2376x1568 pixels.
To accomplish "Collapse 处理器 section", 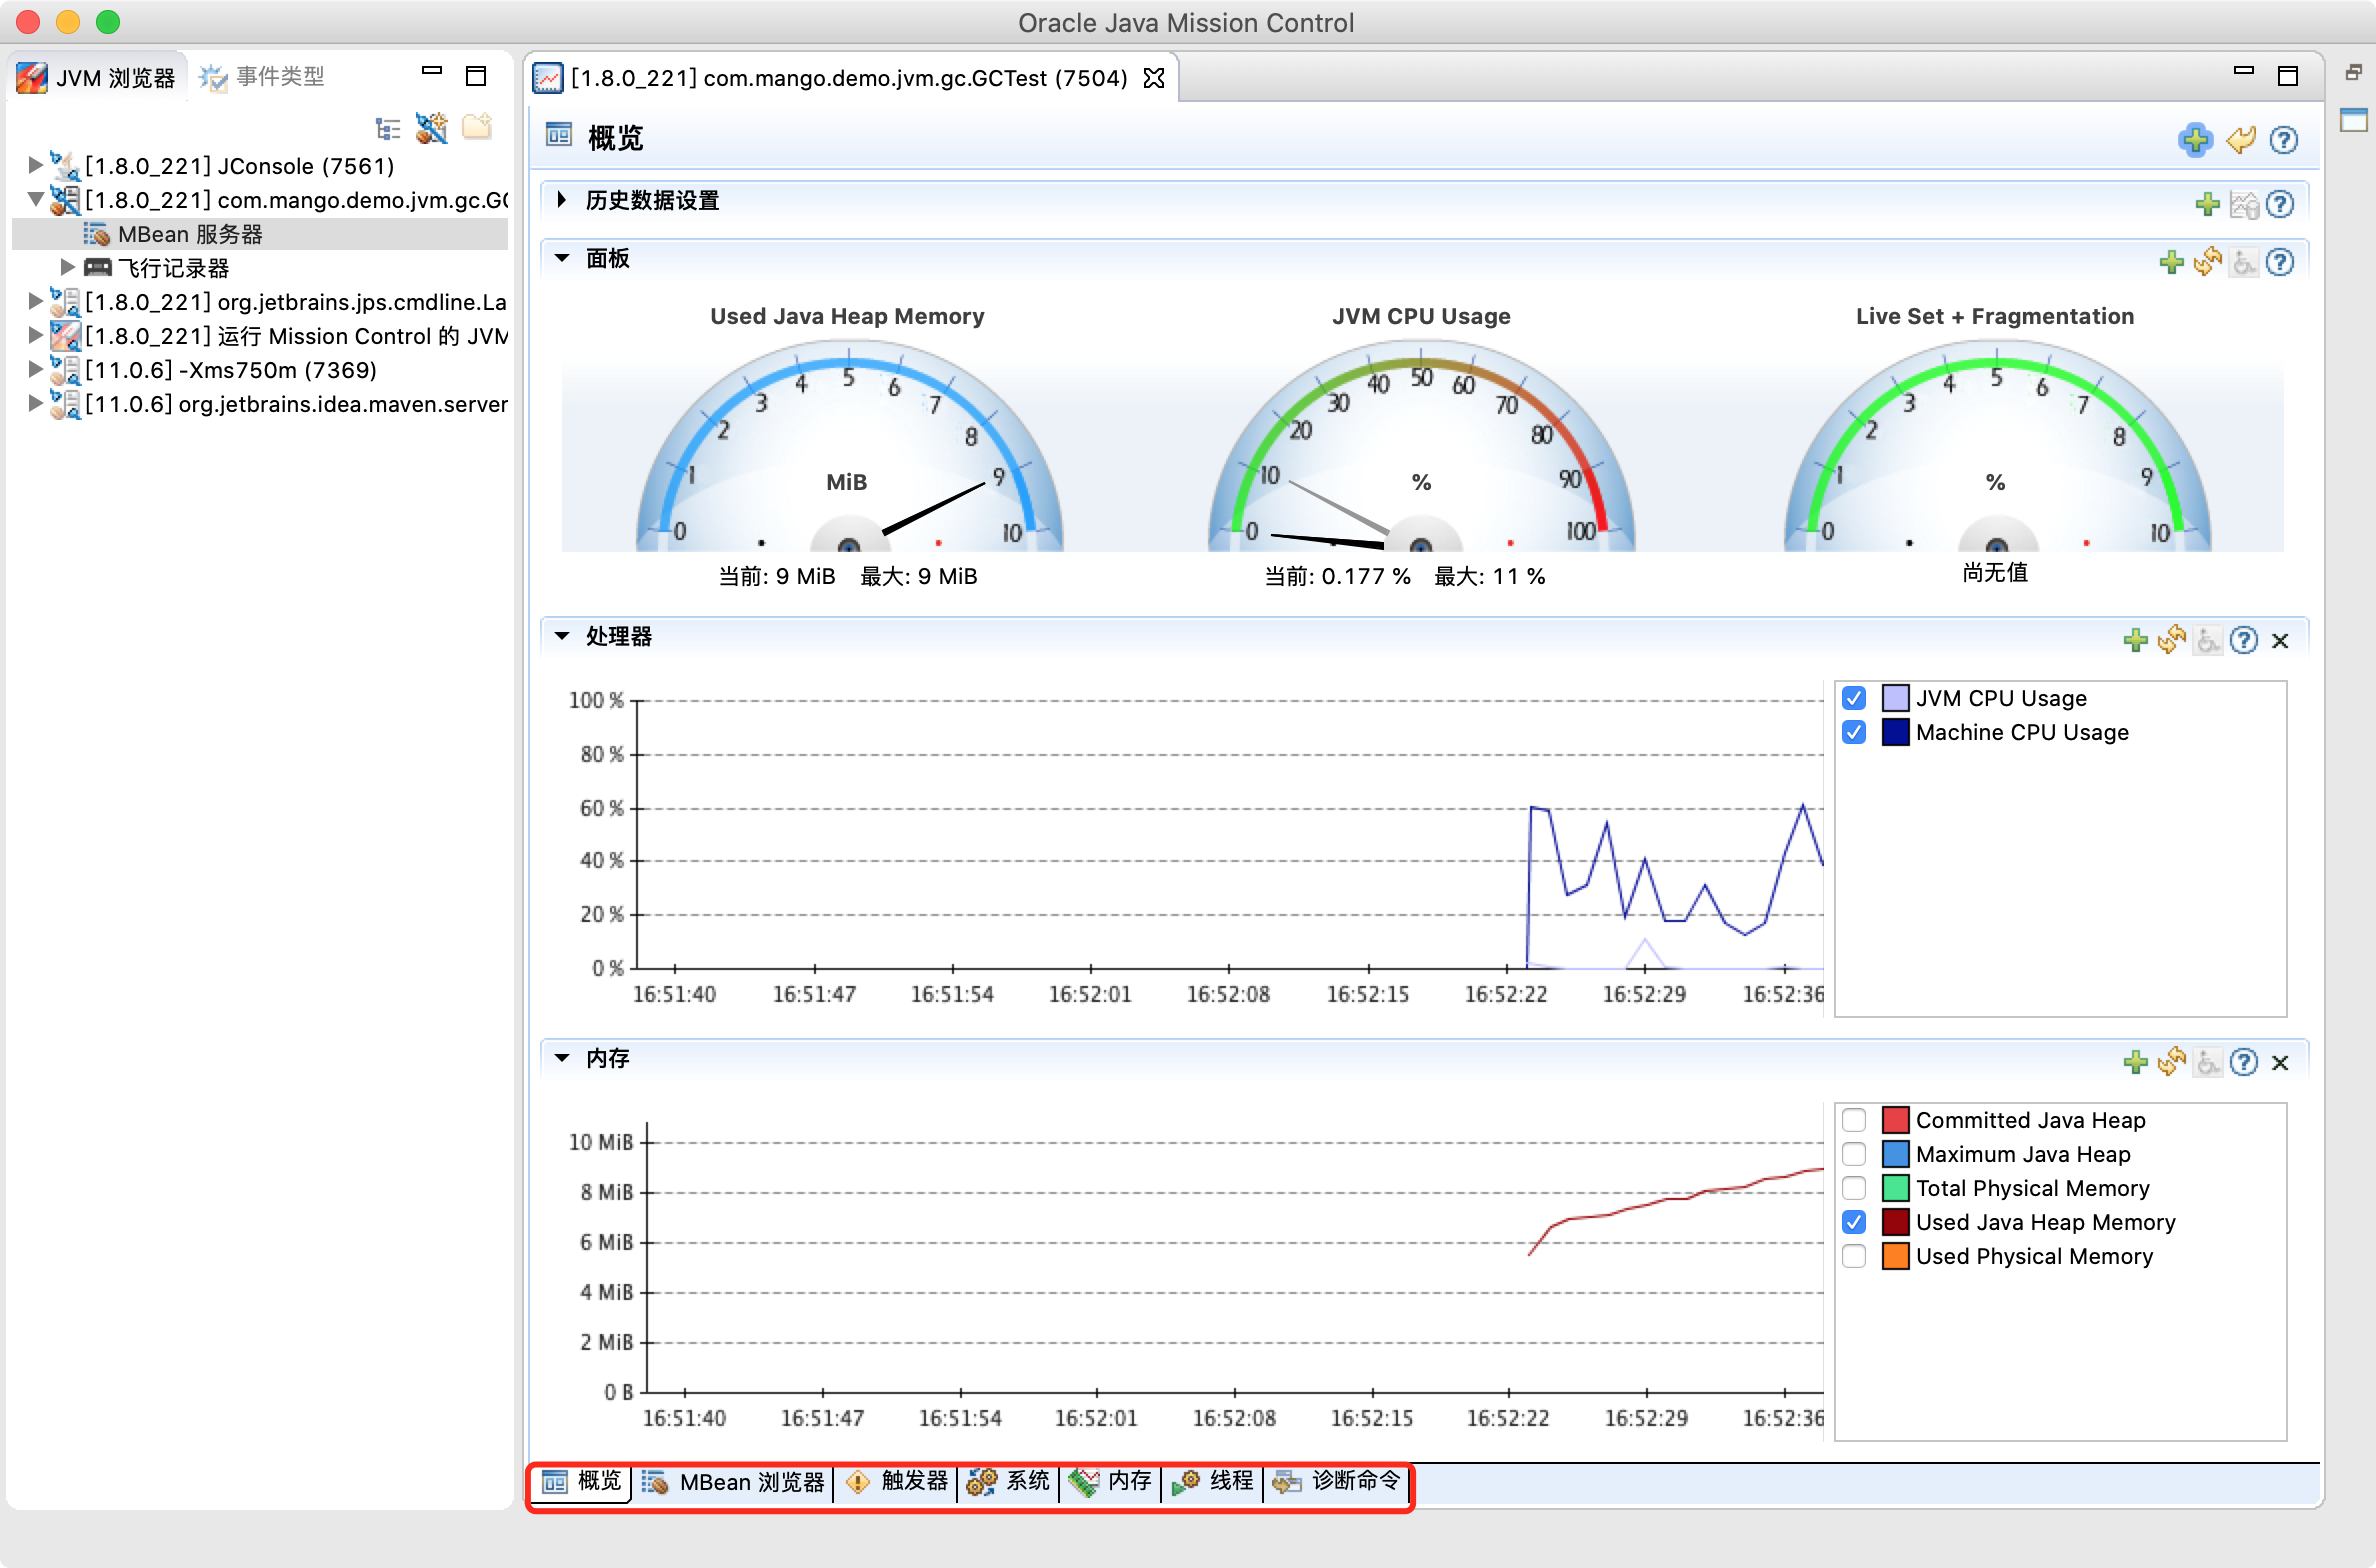I will (x=562, y=636).
